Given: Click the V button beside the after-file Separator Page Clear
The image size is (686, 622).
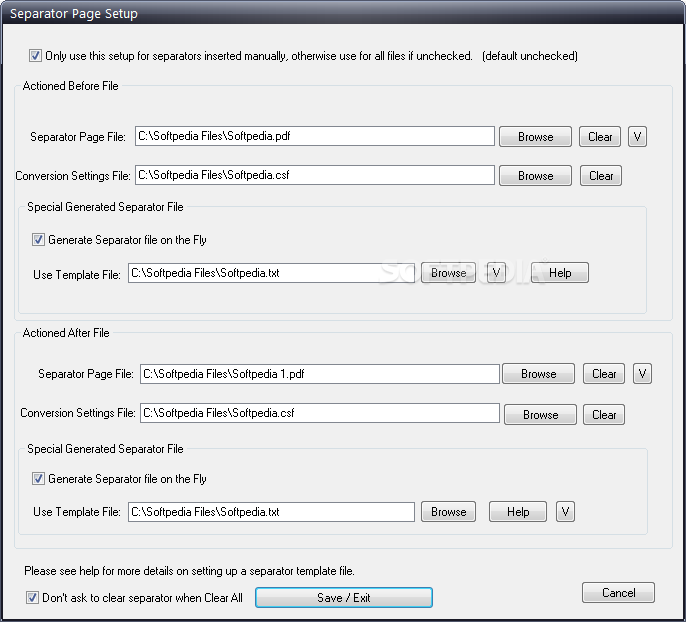Looking at the screenshot, I should pos(643,374).
